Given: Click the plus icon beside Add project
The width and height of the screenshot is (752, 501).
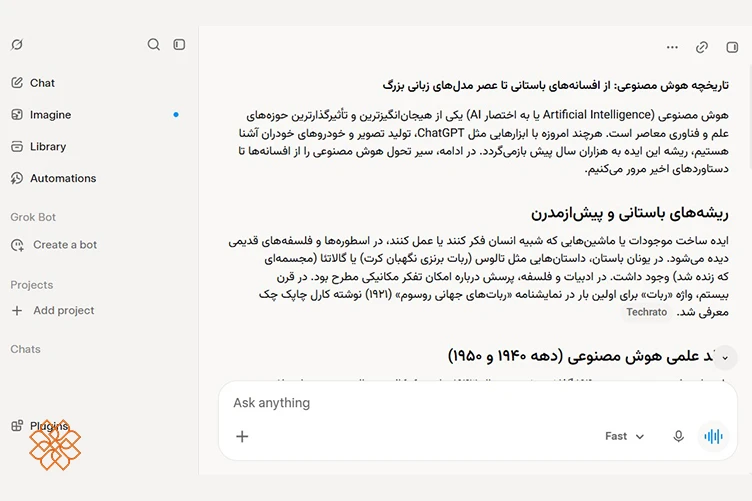Looking at the screenshot, I should 17,311.
